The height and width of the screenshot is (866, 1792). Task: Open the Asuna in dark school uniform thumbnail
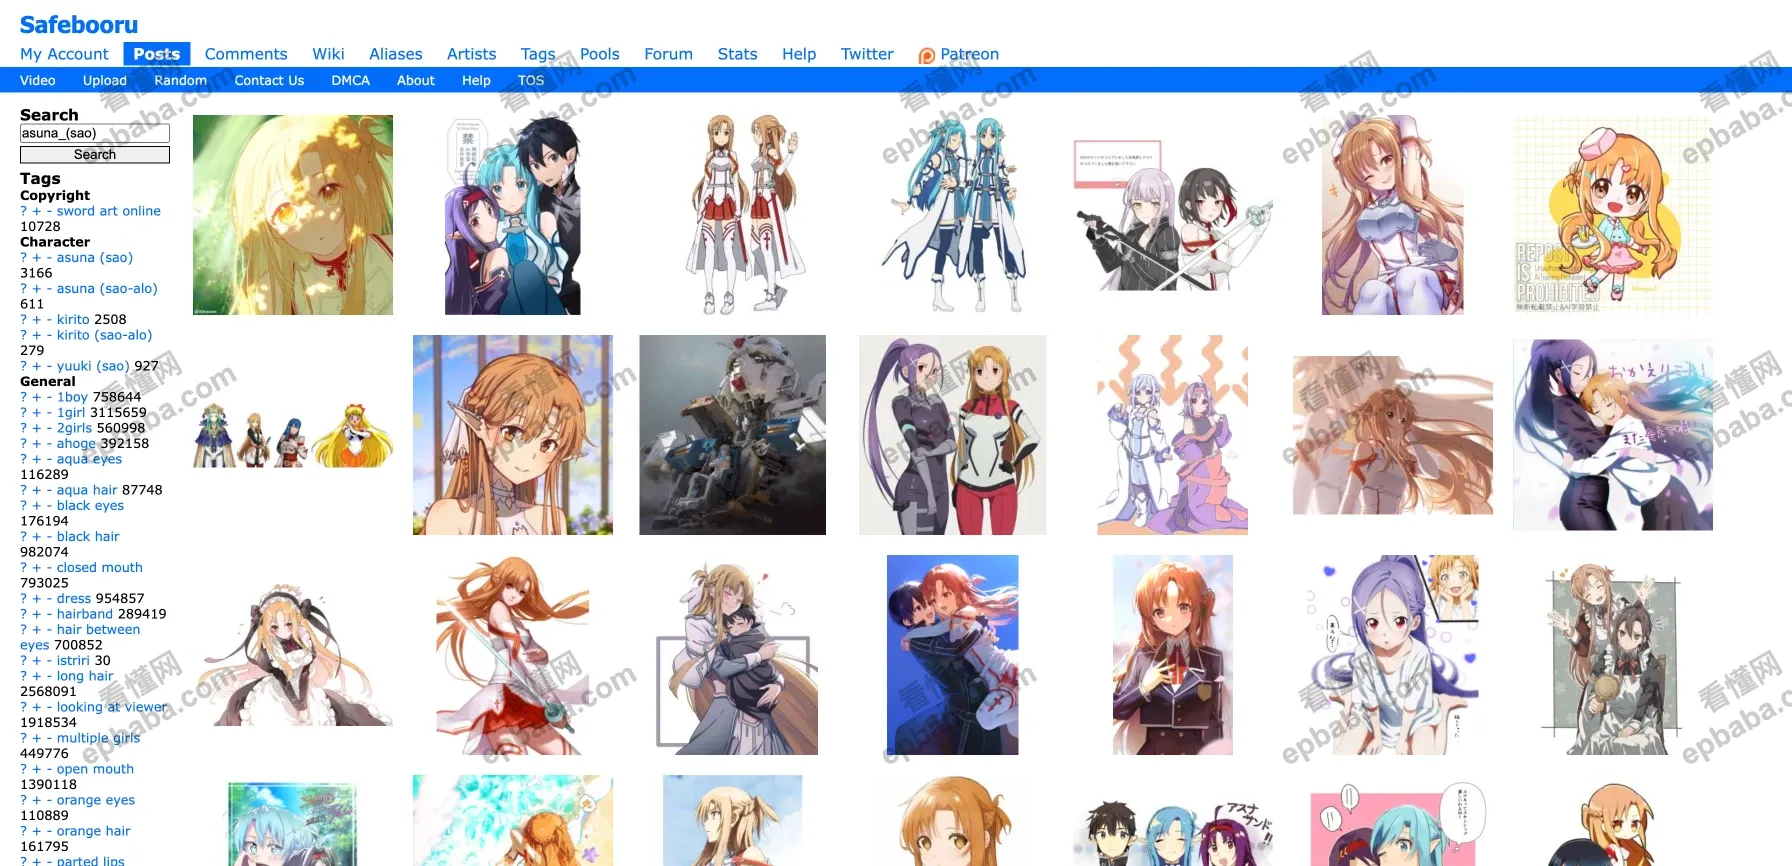click(1173, 655)
